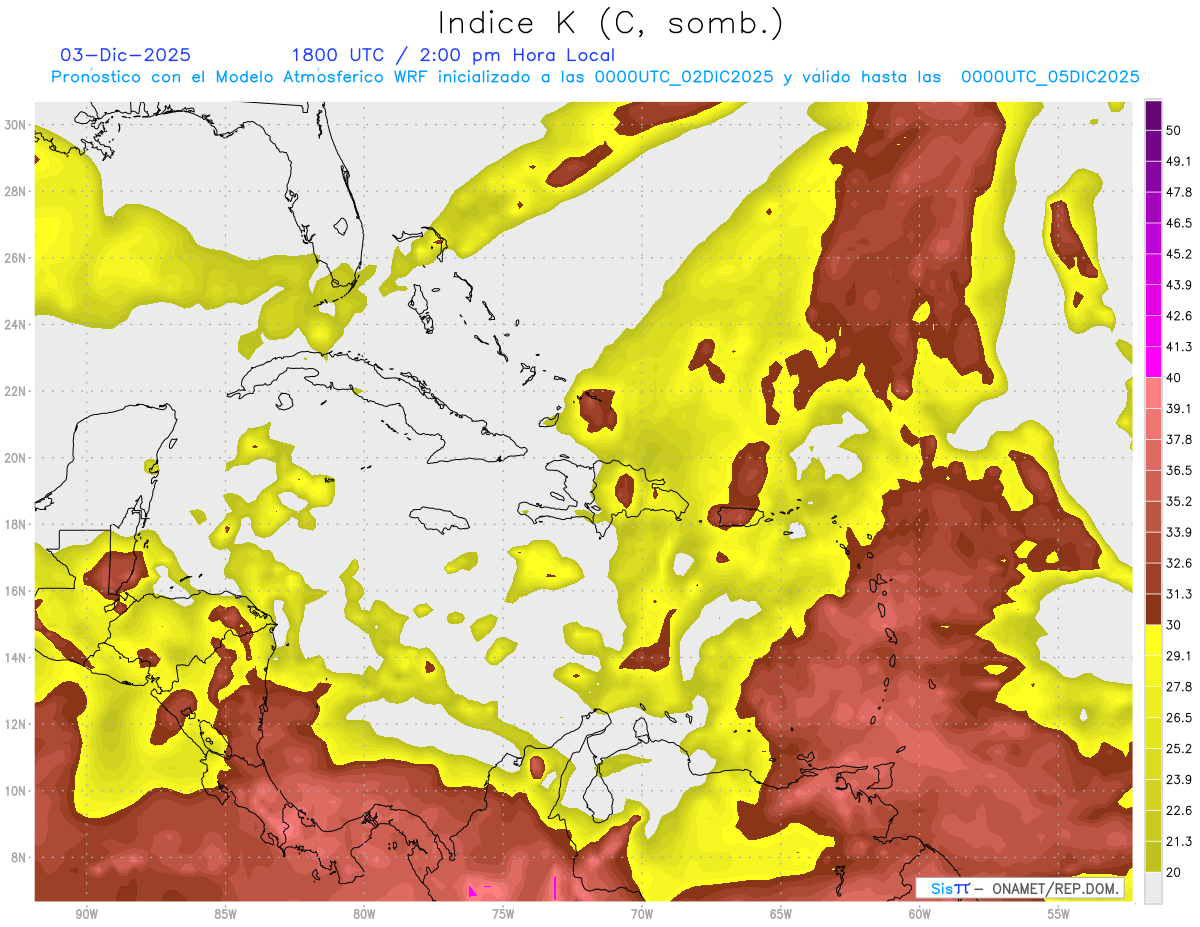This screenshot has height=927, width=1200.
Task: Click legend value 25.2
Action: tap(1178, 749)
